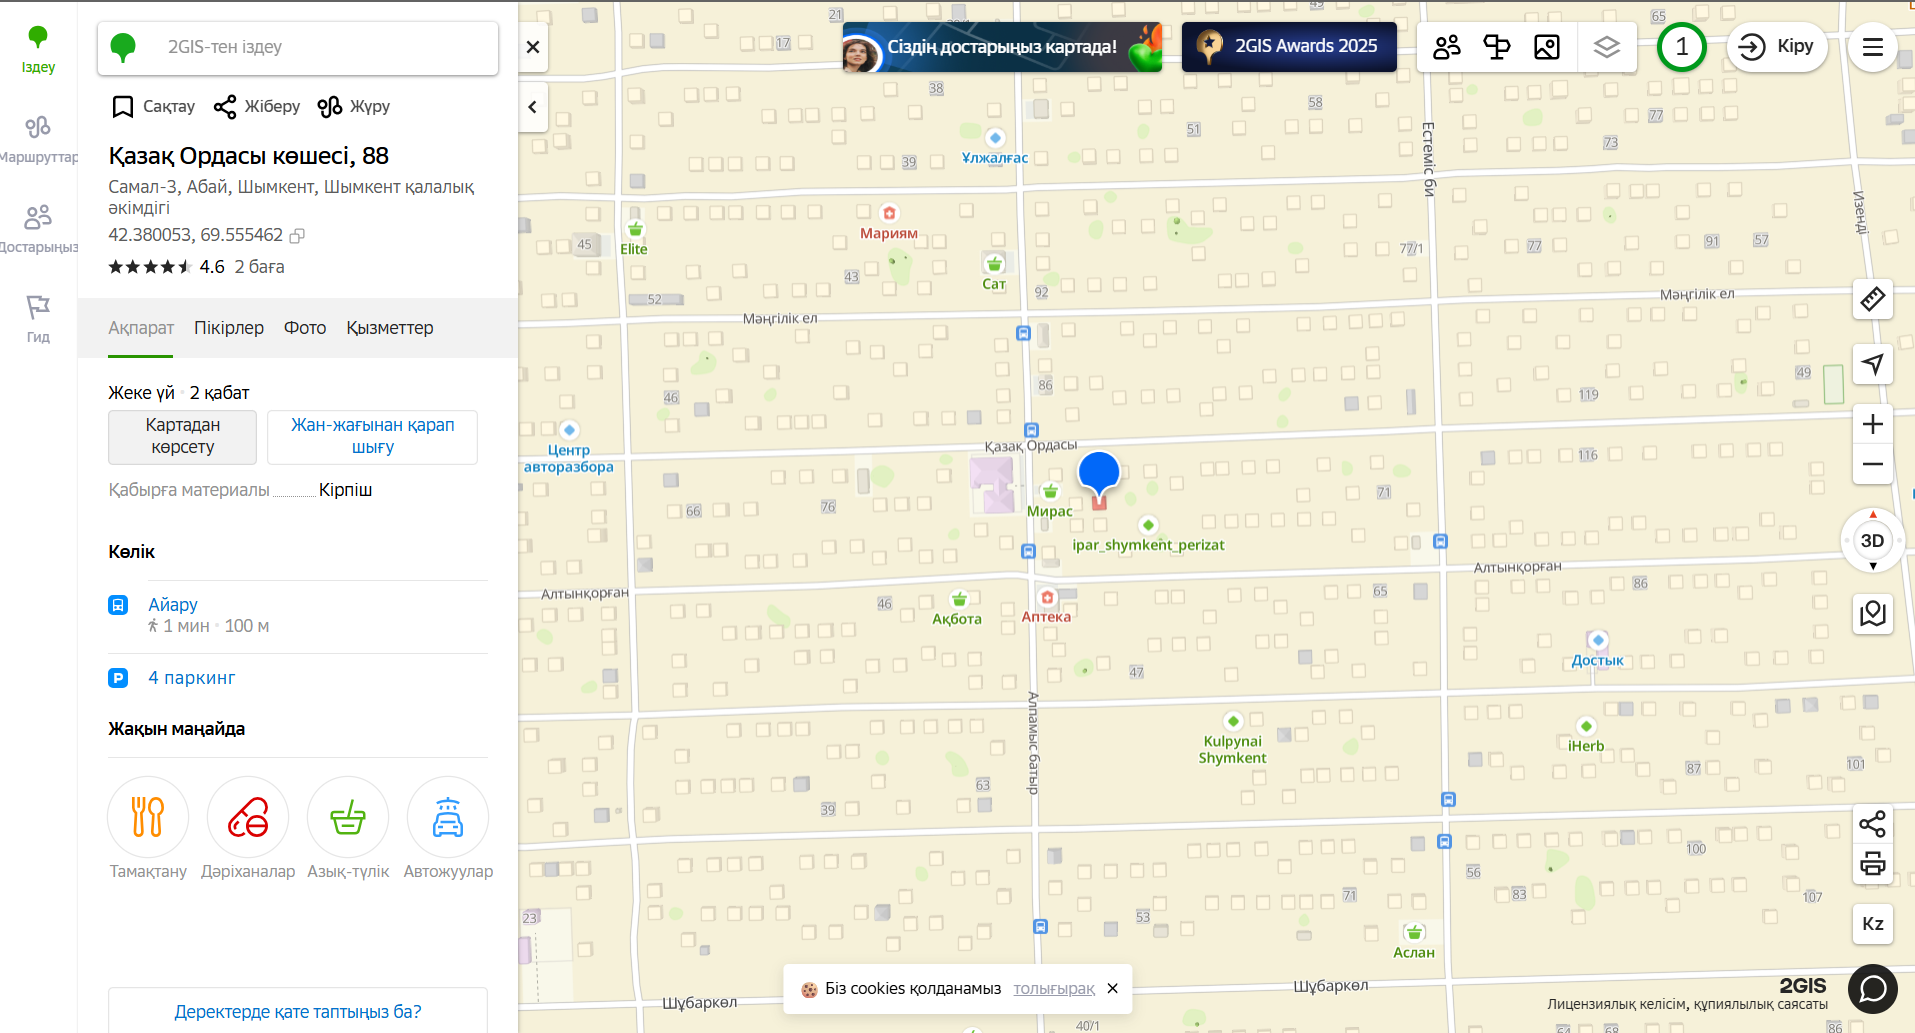
Task: Open the Іздеу search sidebar item
Action: tap(38, 50)
